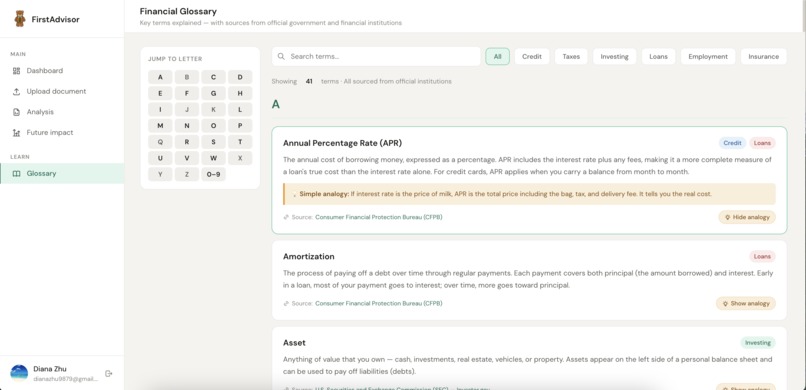Click the Amortization term title
Viewport: 806px width, 390px height.
coord(308,256)
